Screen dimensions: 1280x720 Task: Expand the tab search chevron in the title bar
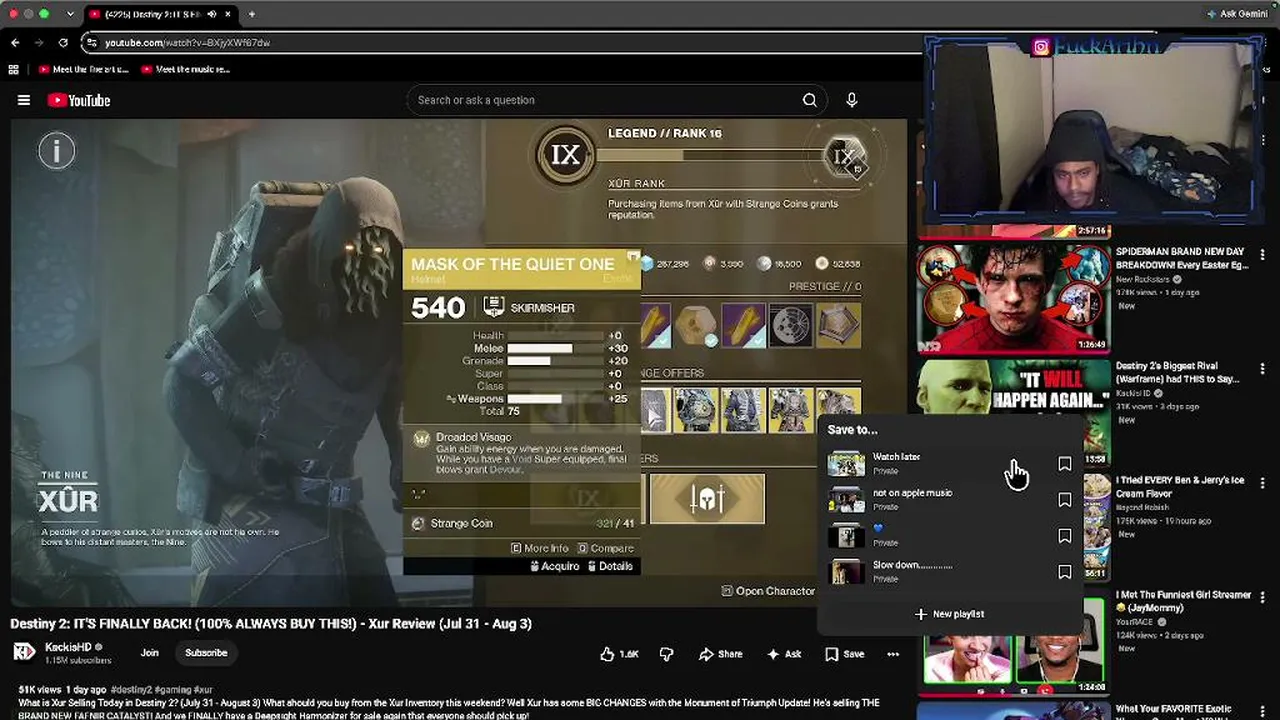pyautogui.click(x=70, y=15)
